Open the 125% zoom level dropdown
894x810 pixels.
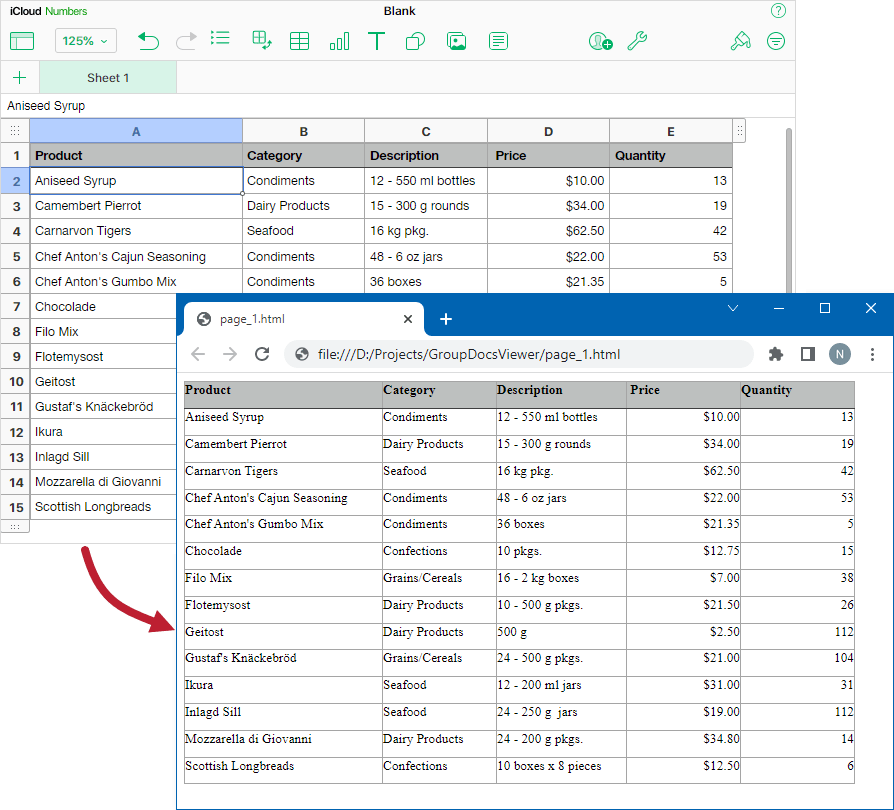coord(85,41)
